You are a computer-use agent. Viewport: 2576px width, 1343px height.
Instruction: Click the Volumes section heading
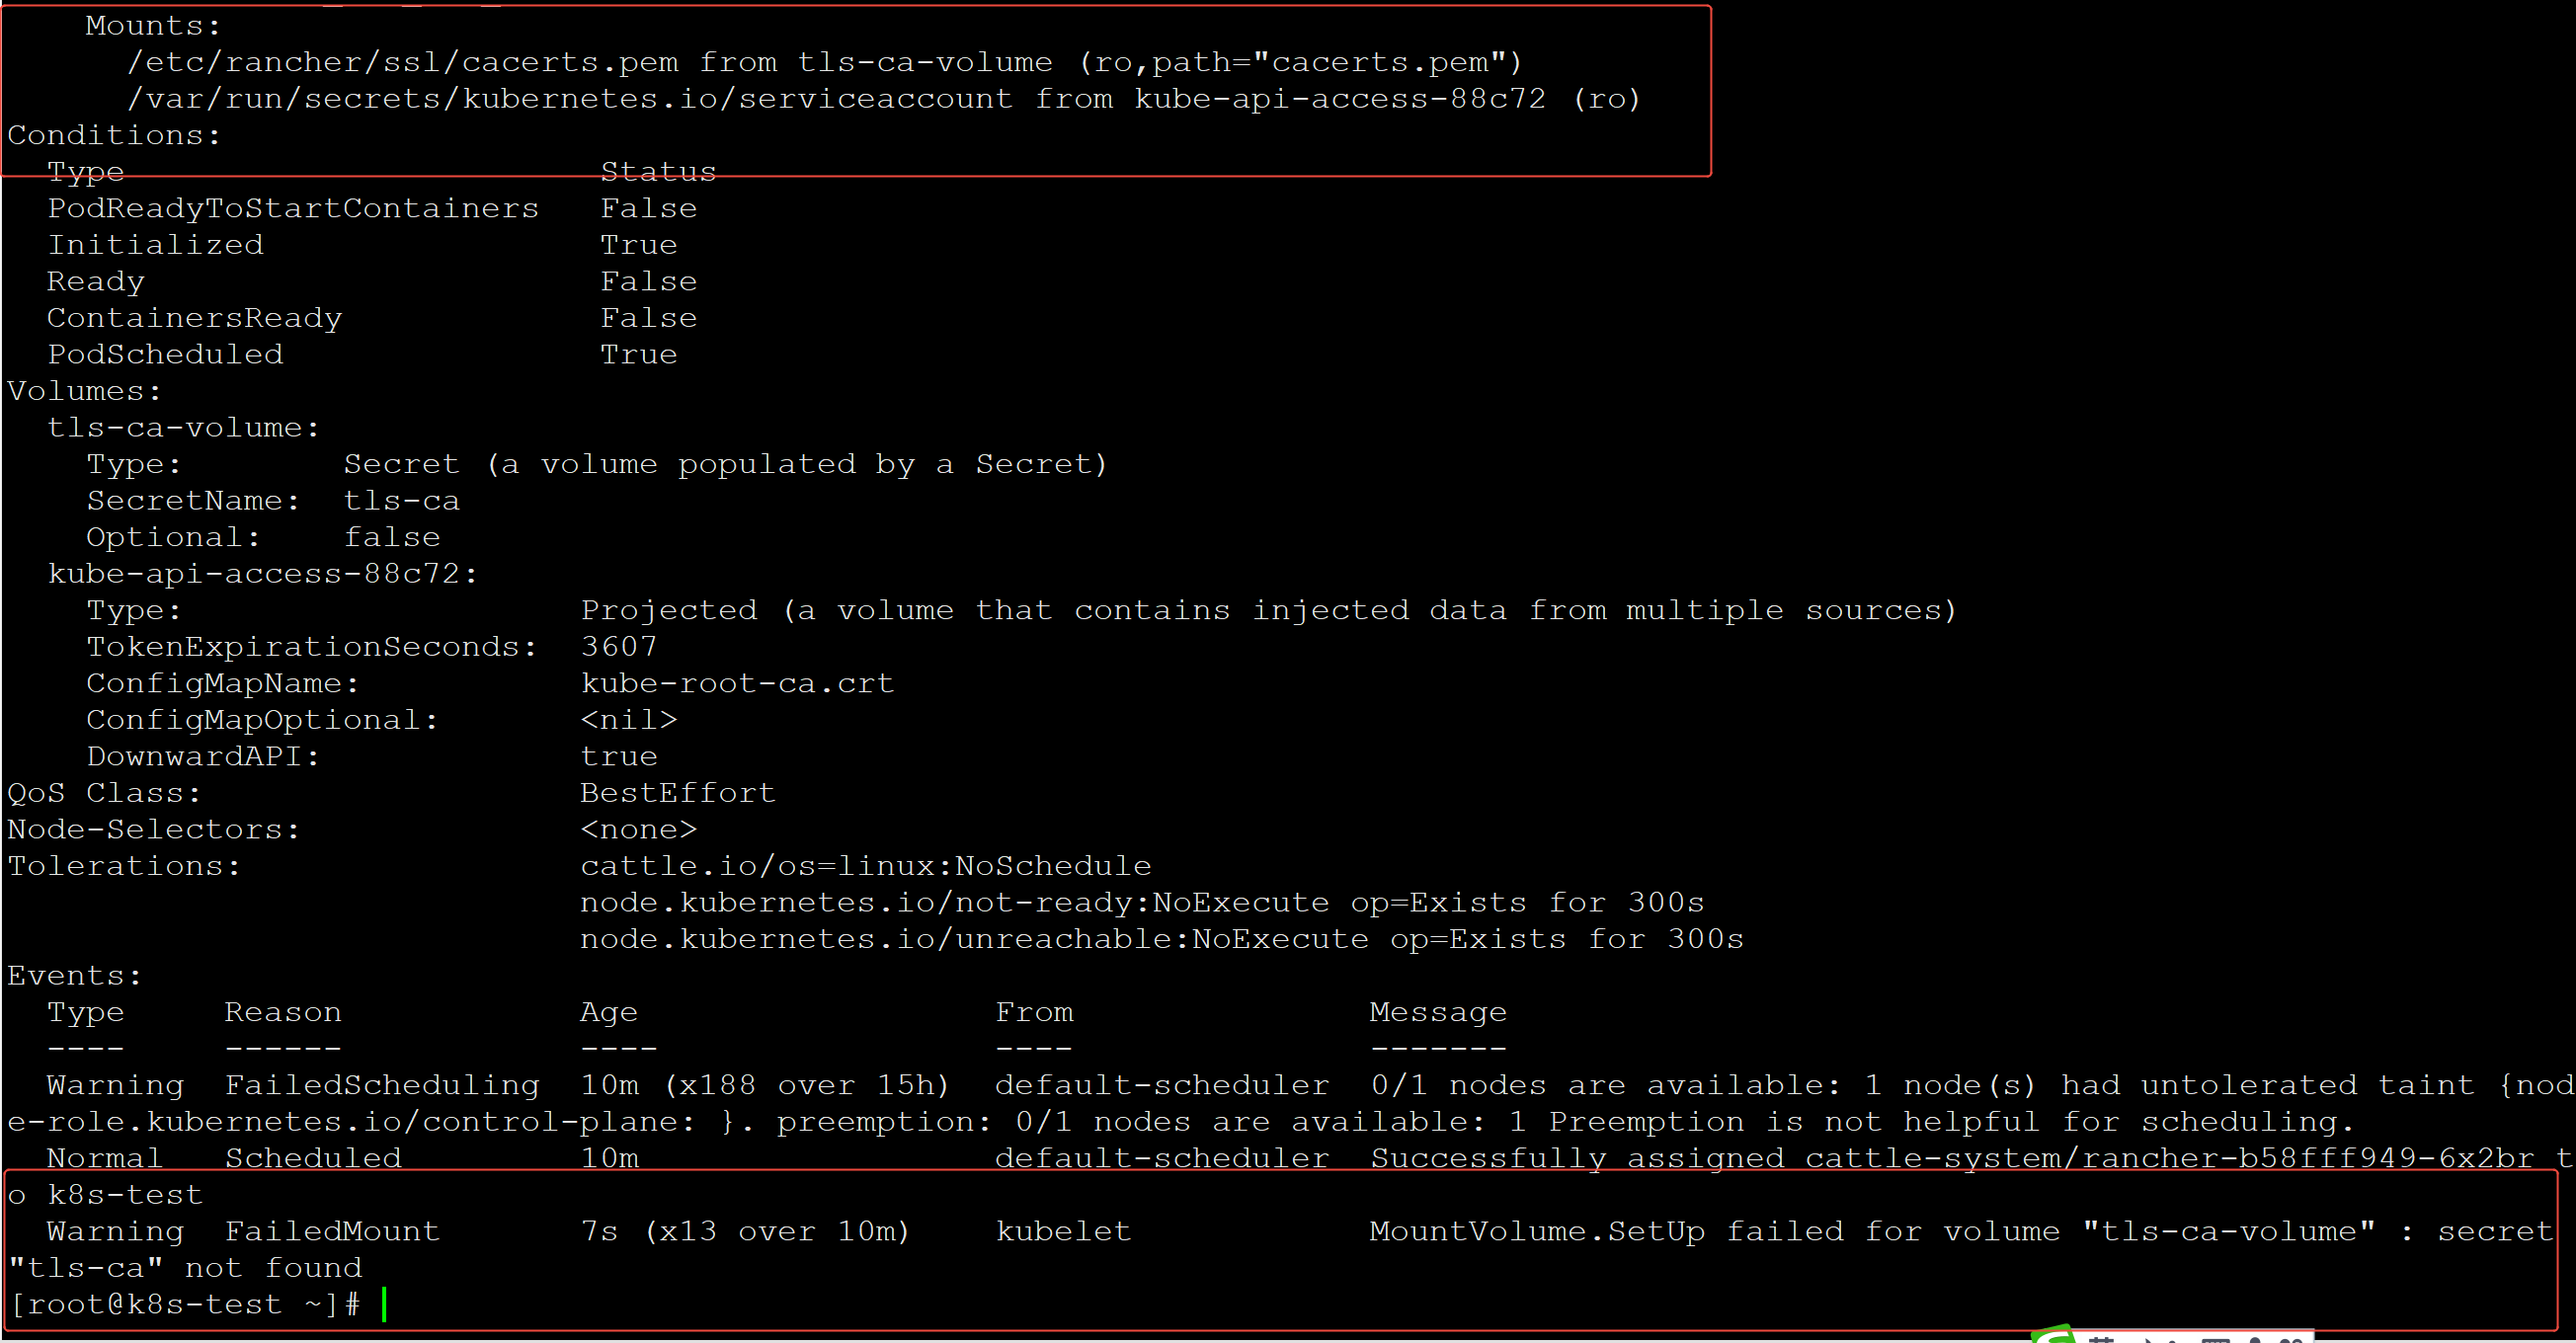point(83,391)
